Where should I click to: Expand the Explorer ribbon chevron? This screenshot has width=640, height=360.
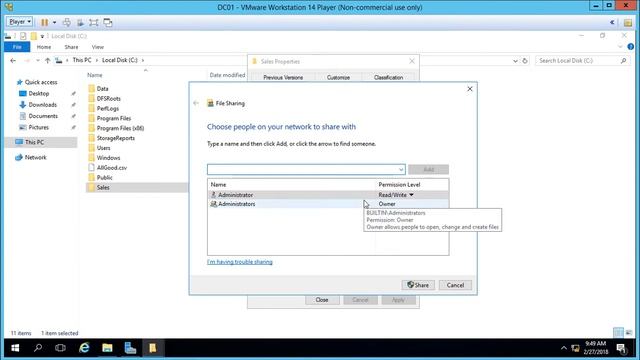(x=620, y=47)
